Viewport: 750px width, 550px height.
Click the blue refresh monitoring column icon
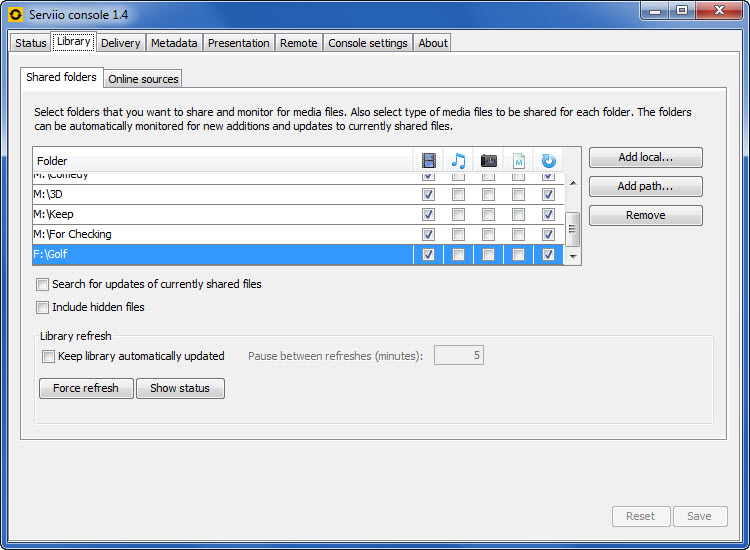pos(548,160)
